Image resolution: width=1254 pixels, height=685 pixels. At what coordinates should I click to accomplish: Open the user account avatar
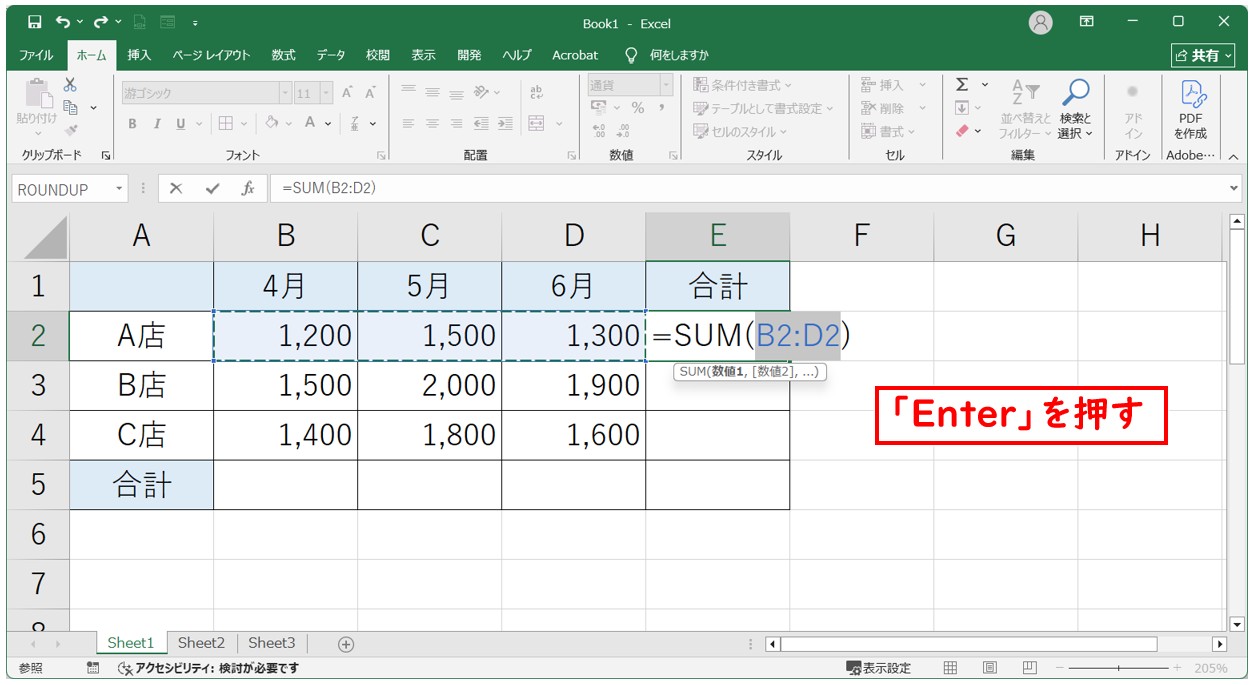(1041, 22)
